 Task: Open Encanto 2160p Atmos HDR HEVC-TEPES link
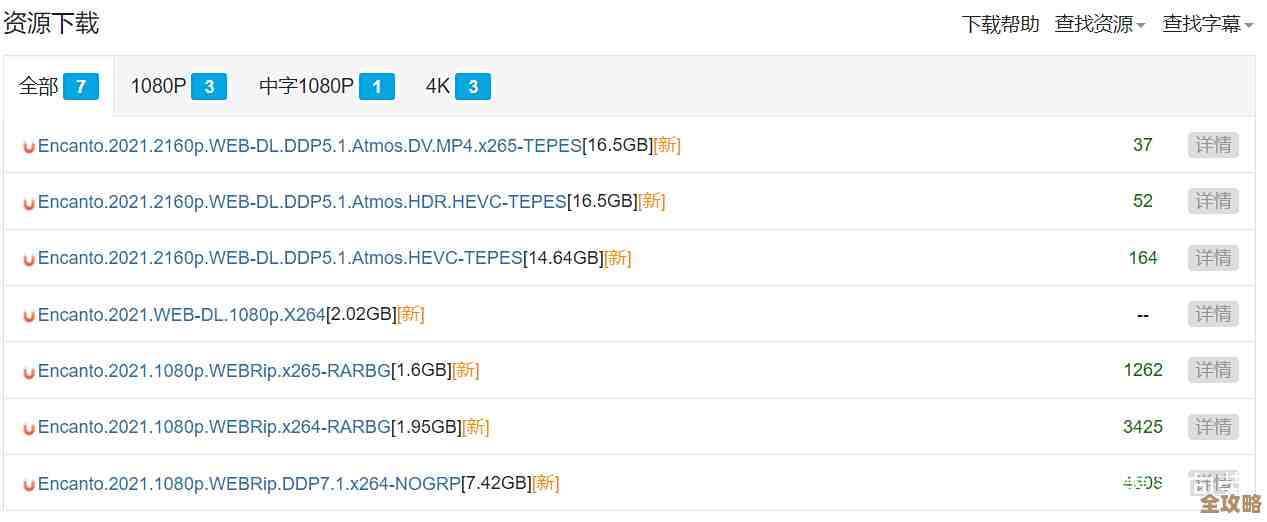click(302, 201)
